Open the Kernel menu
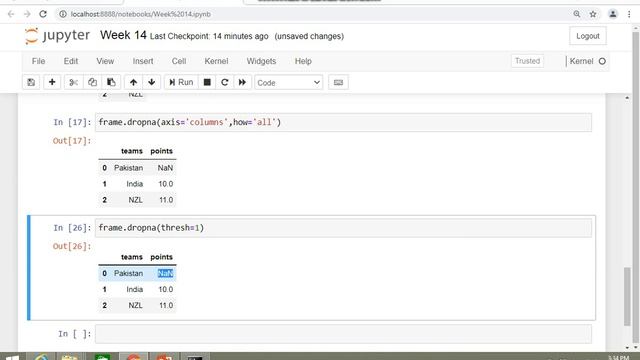640x360 pixels. [216, 61]
